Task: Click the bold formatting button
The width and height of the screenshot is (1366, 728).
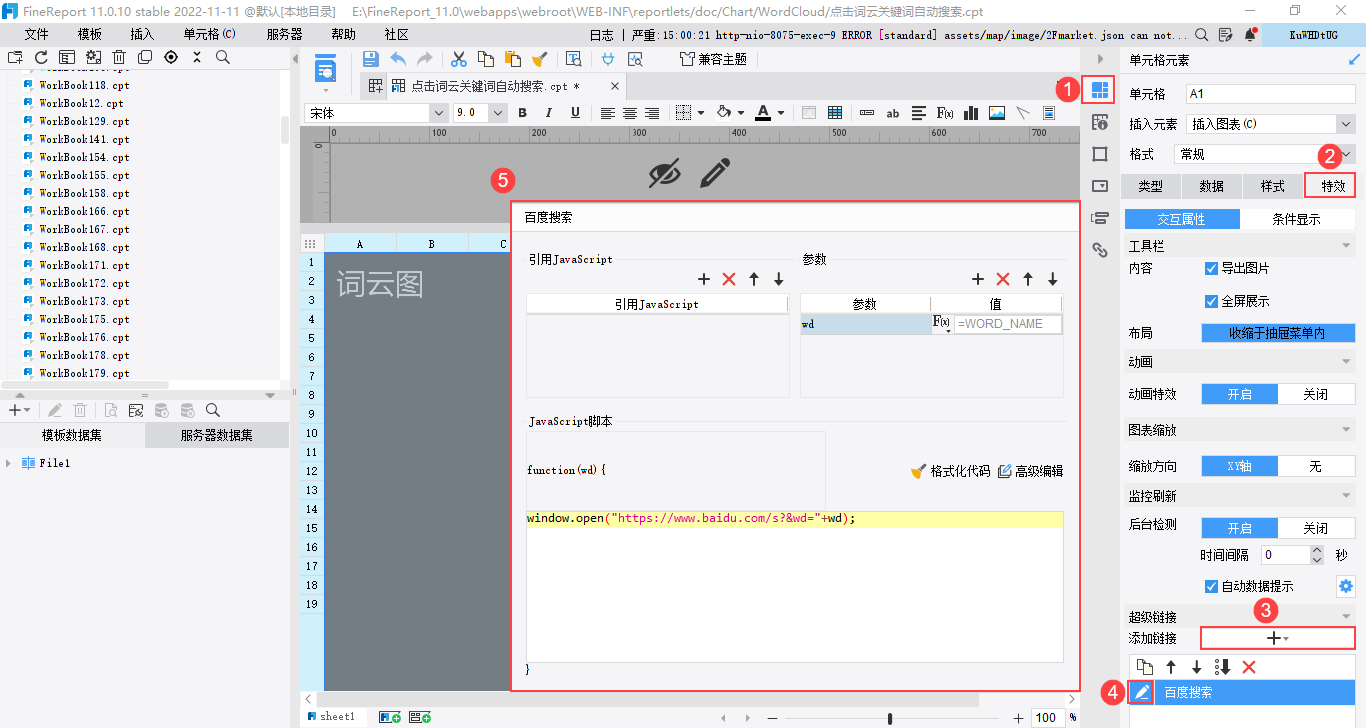Action: point(522,113)
